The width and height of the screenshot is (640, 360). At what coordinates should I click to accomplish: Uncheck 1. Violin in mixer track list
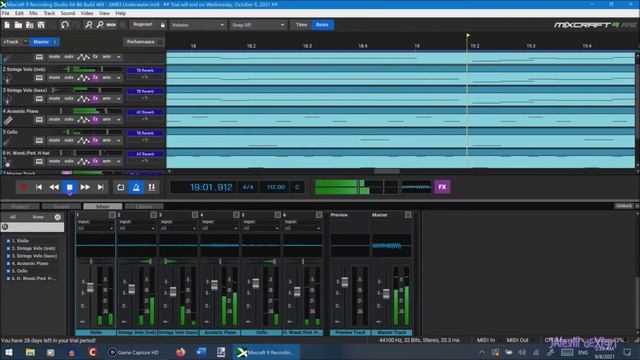(8, 241)
